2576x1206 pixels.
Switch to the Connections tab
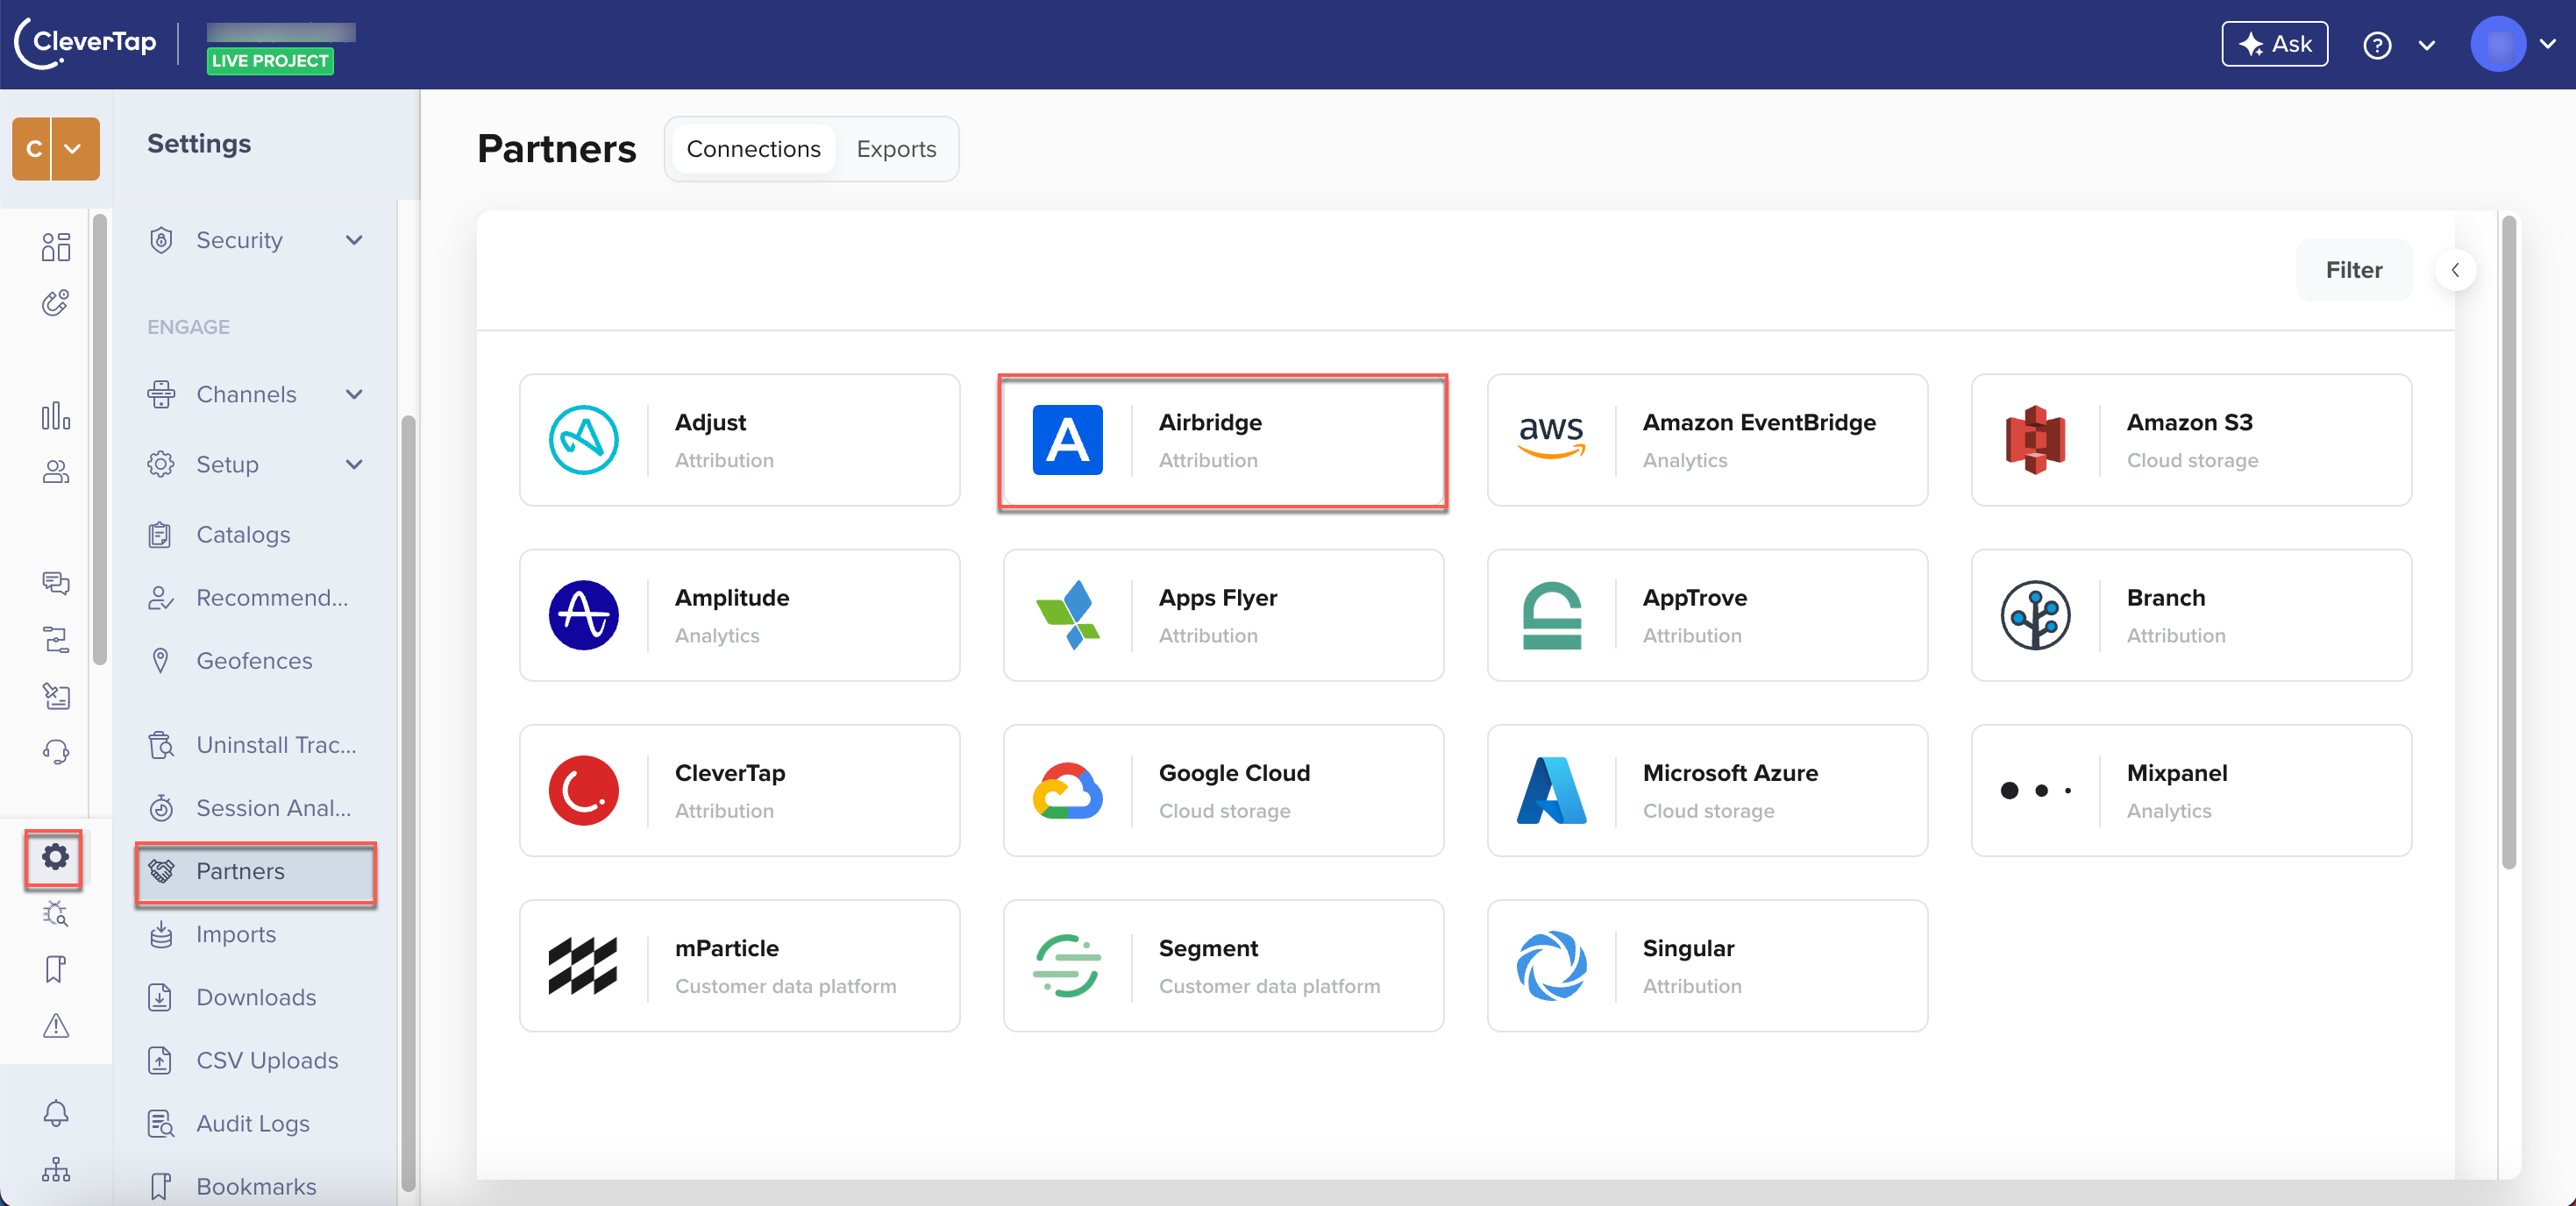click(x=753, y=149)
